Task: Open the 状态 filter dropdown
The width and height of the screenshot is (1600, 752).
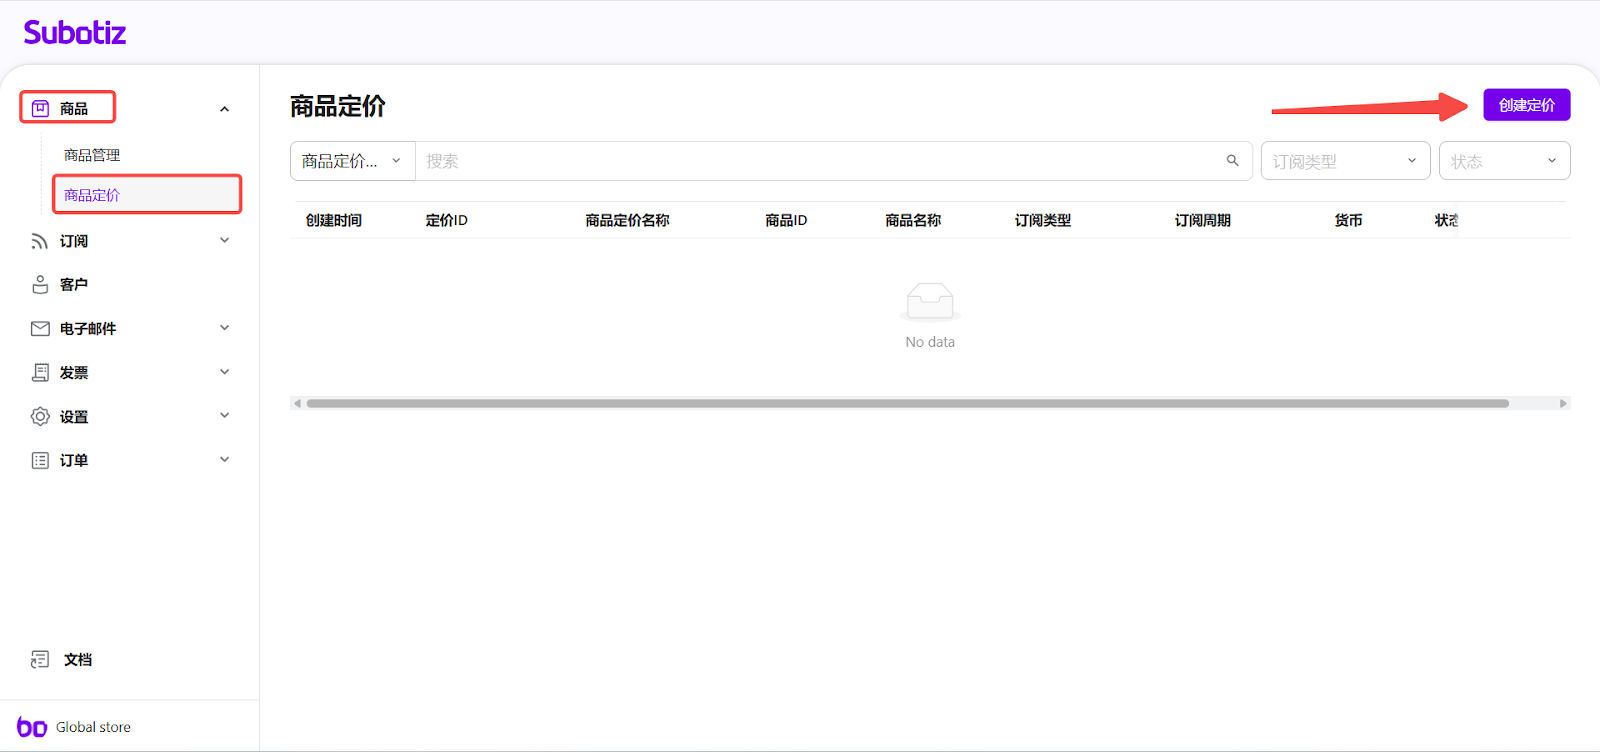Action: (1503, 161)
